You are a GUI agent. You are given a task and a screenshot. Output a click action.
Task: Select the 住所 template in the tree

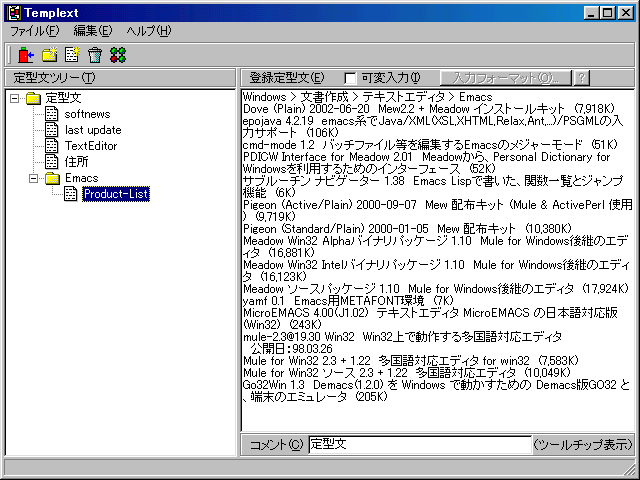pyautogui.click(x=77, y=162)
